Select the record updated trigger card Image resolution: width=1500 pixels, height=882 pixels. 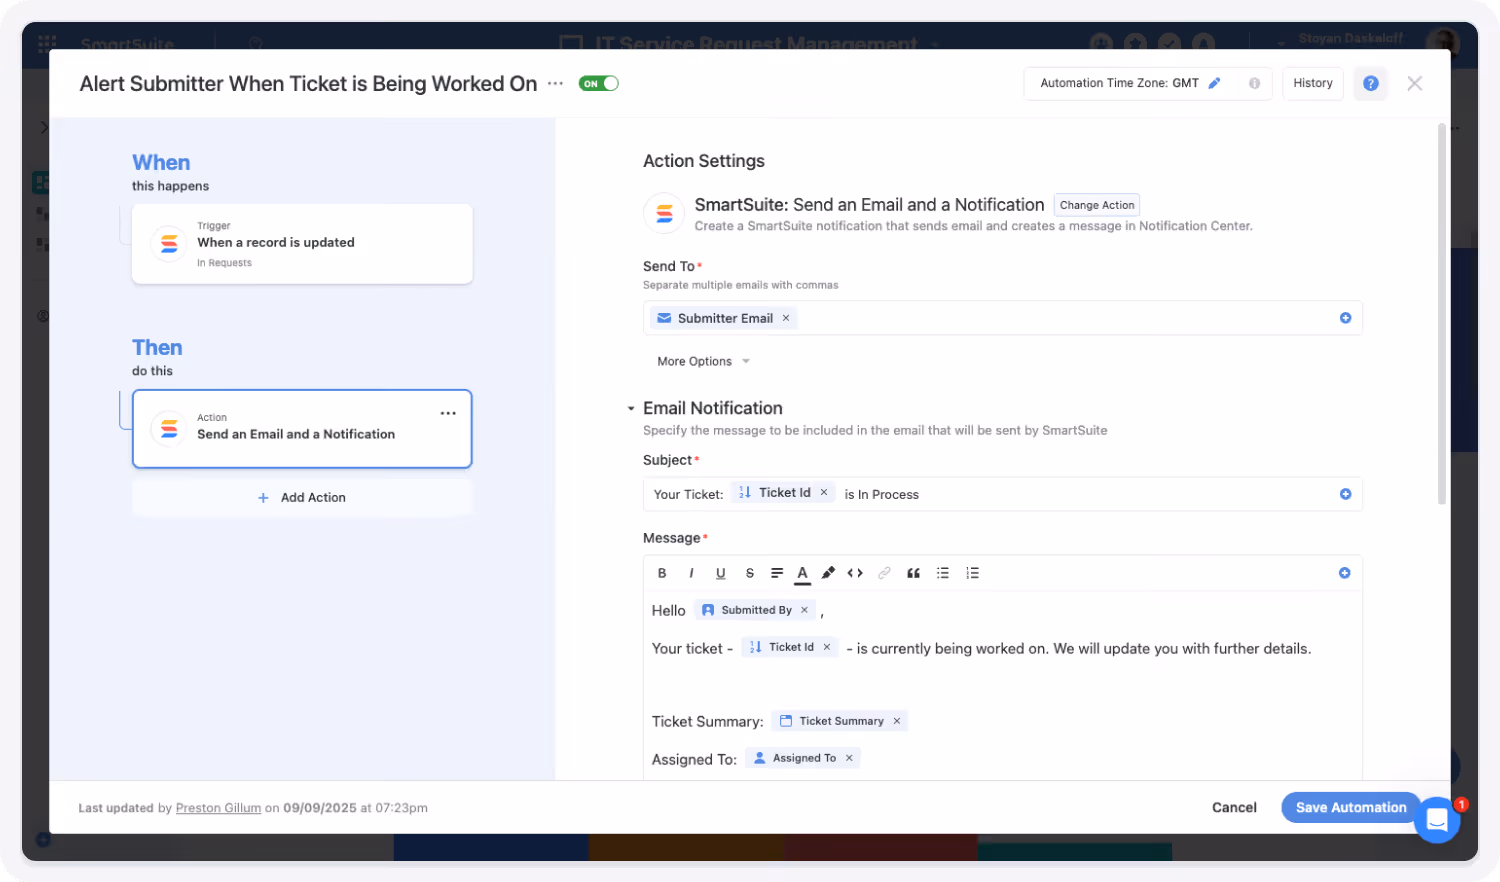click(302, 244)
